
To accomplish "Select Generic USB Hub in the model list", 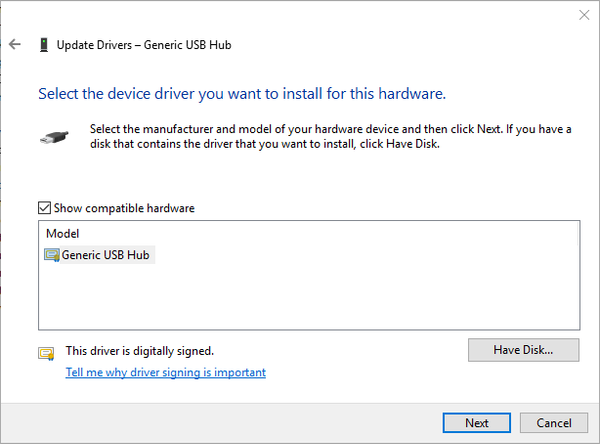I will 105,255.
